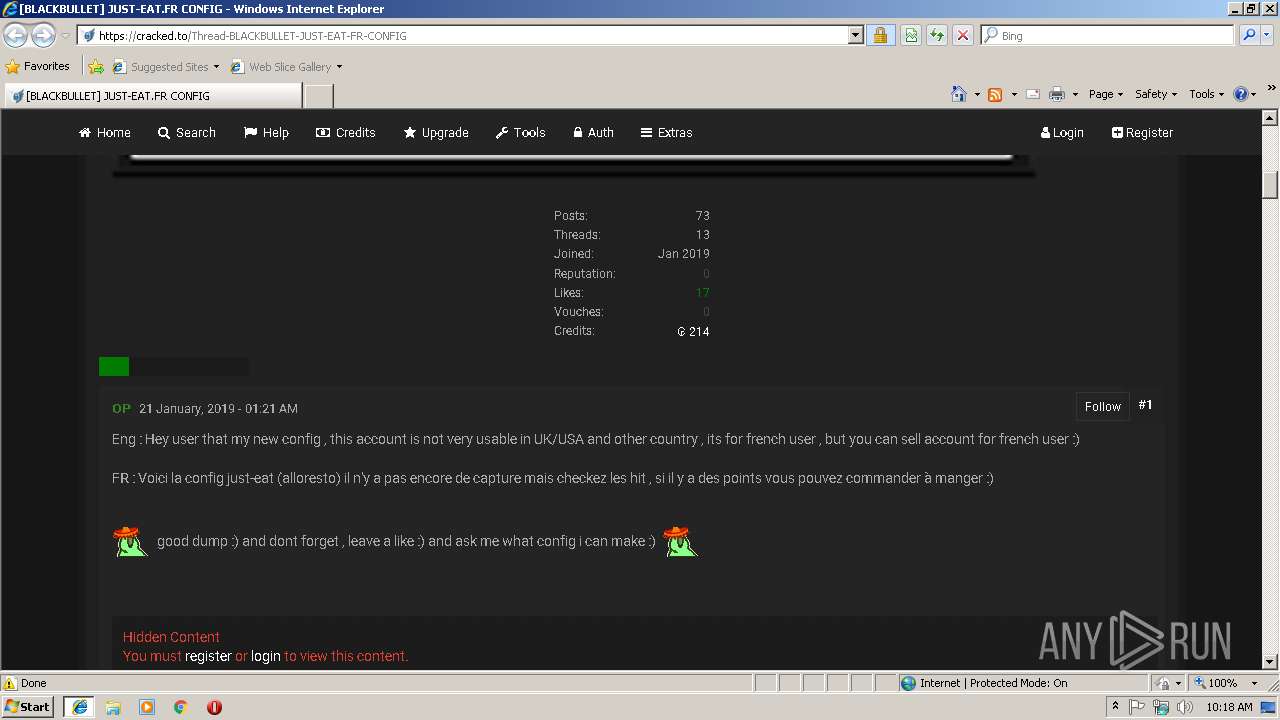
Task: Click the security lock icon in address bar
Action: 880,36
